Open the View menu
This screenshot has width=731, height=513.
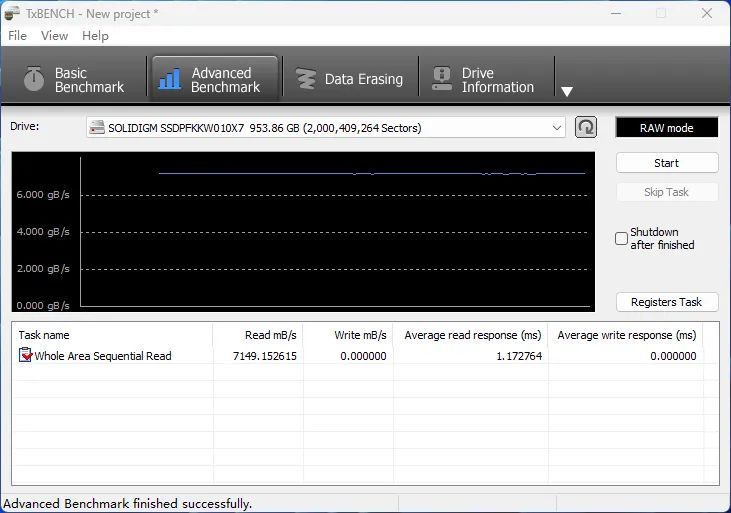click(x=54, y=36)
